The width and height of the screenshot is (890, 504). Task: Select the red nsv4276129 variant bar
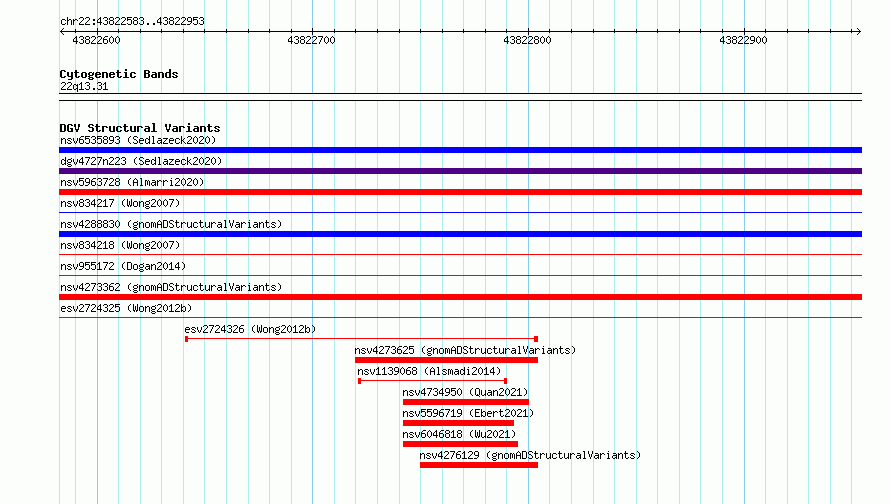pos(479,465)
